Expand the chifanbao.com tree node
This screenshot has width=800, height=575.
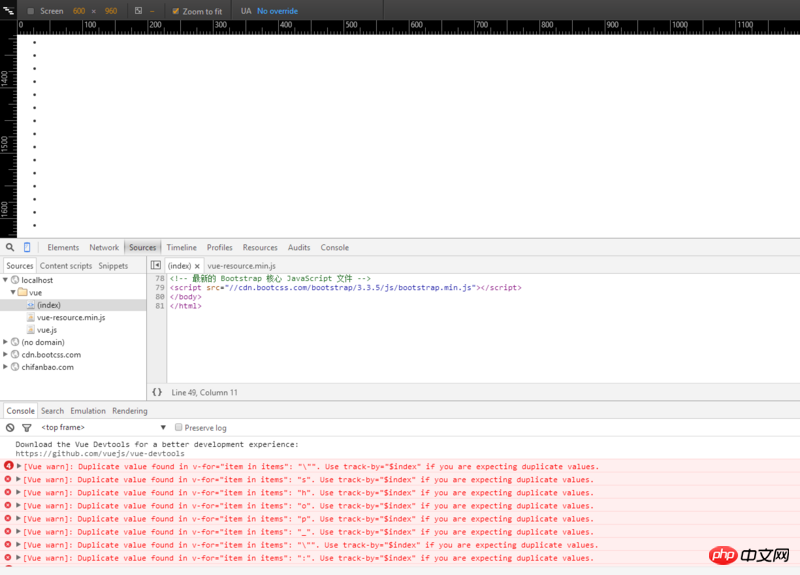coord(6,366)
